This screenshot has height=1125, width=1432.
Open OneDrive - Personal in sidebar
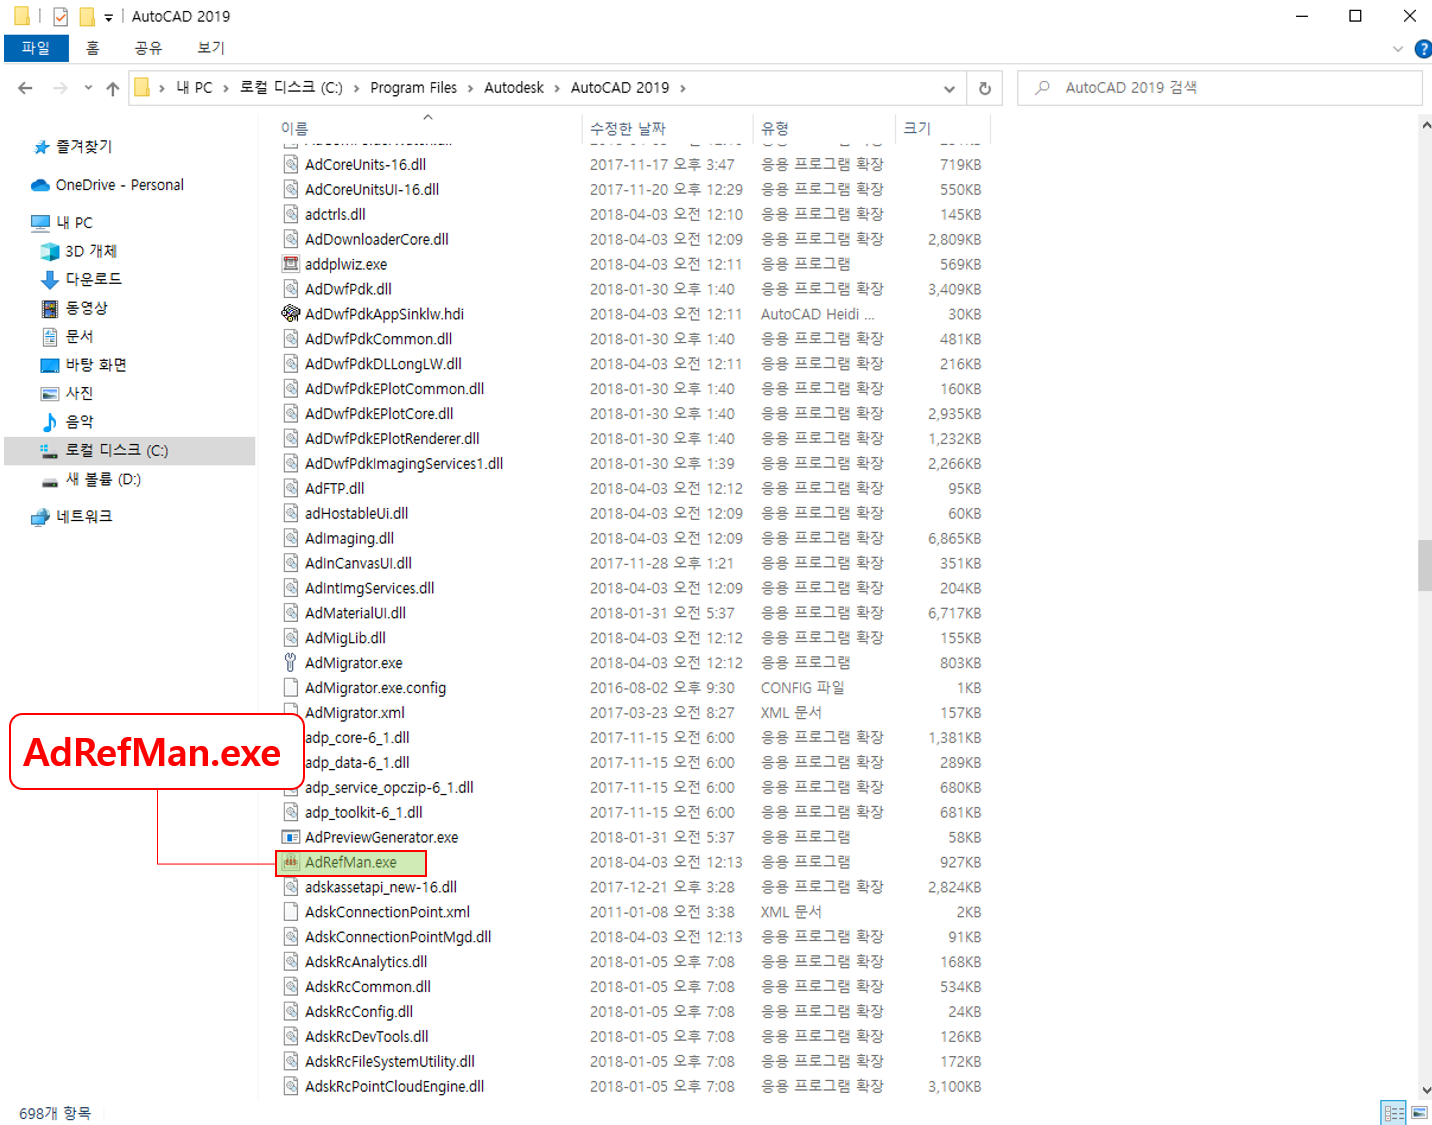tap(119, 185)
